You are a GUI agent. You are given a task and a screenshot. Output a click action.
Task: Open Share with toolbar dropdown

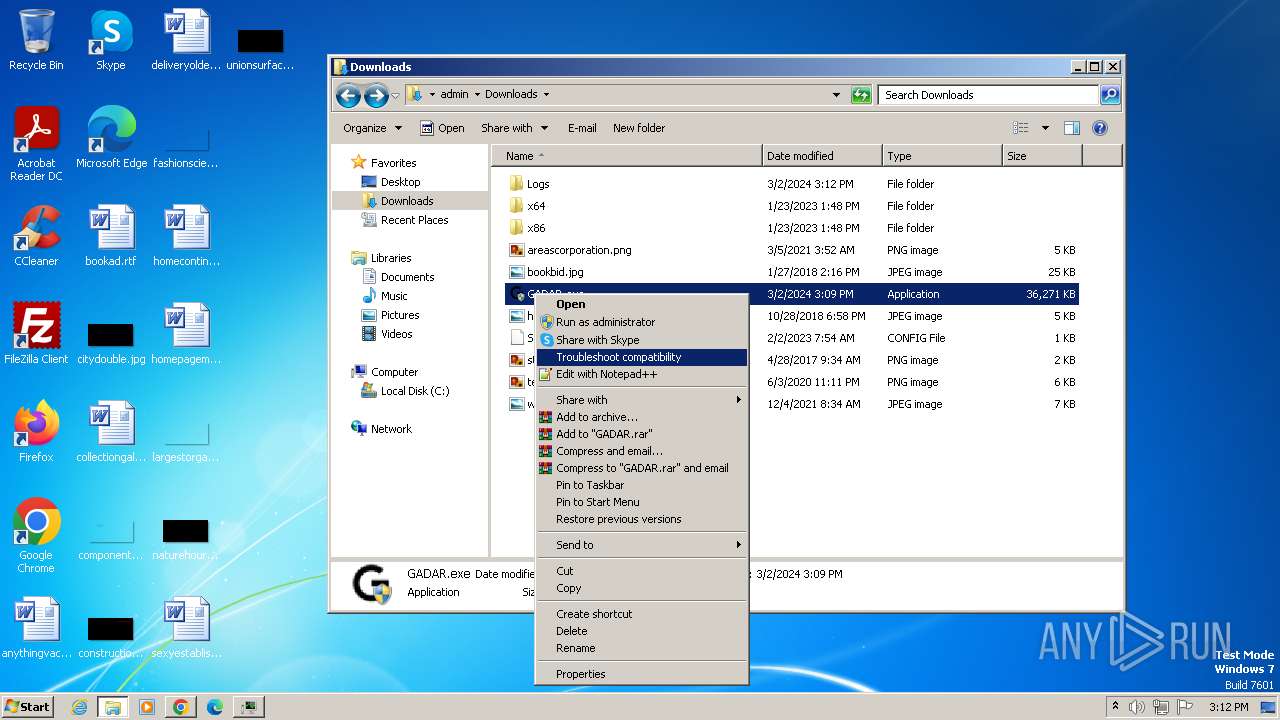(x=514, y=128)
